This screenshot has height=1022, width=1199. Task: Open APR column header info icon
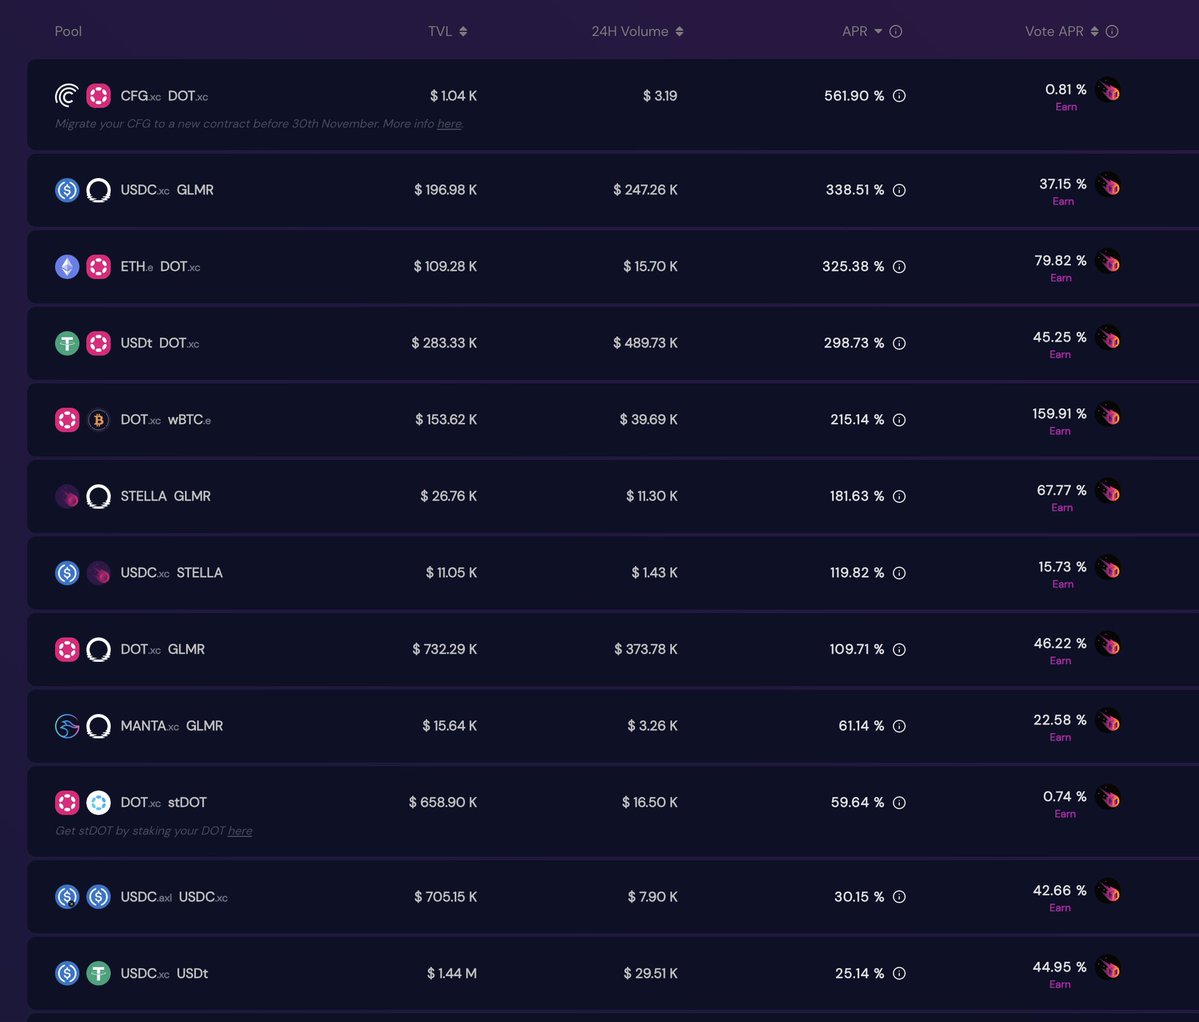896,31
